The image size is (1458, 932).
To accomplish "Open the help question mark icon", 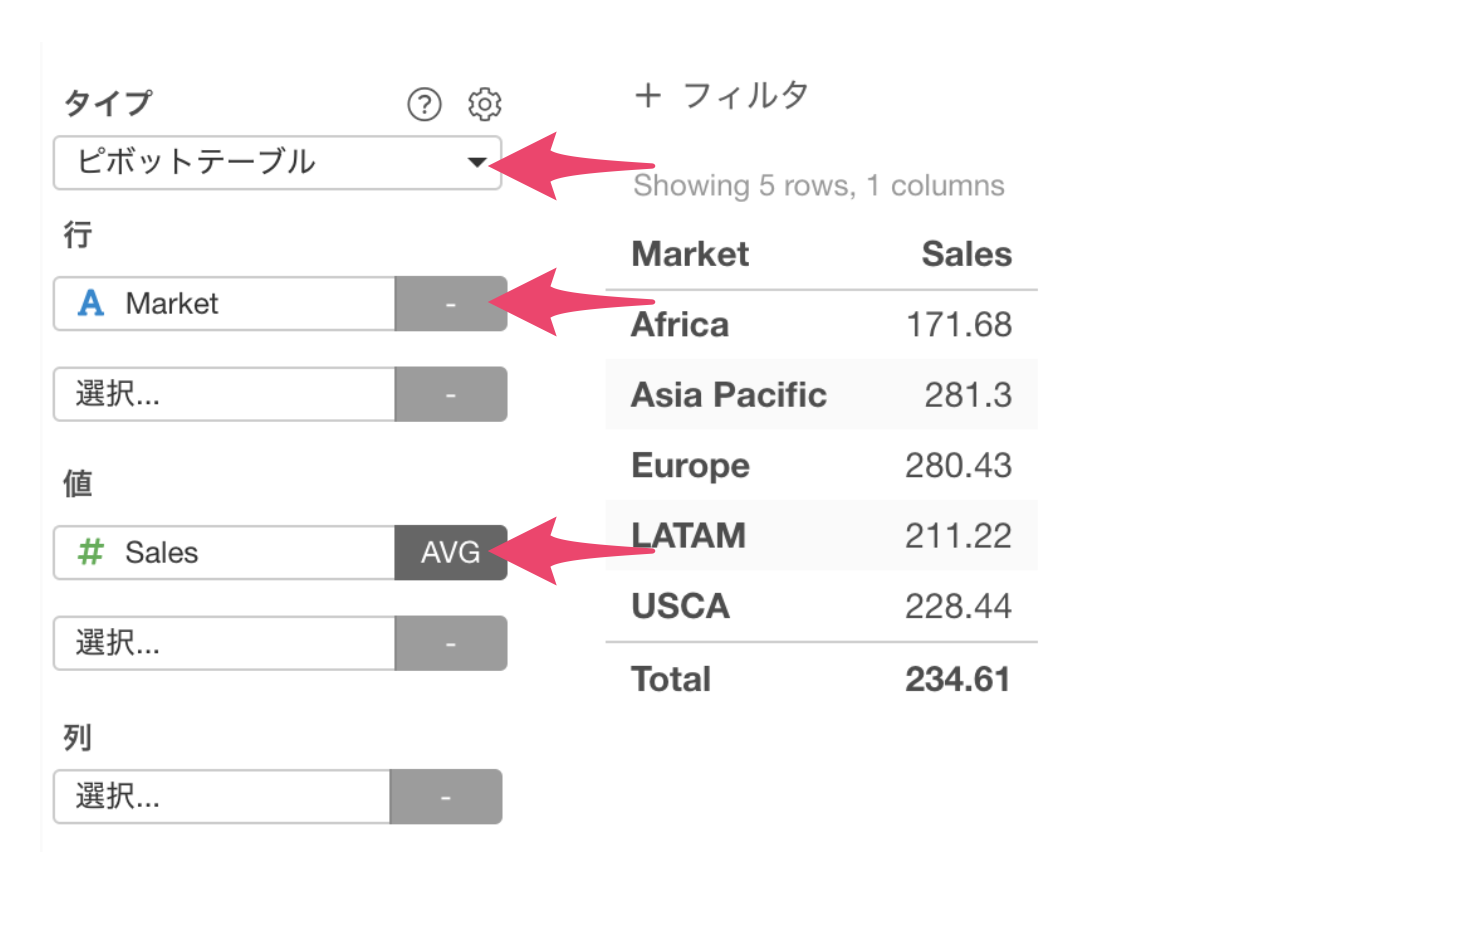I will pos(424,104).
